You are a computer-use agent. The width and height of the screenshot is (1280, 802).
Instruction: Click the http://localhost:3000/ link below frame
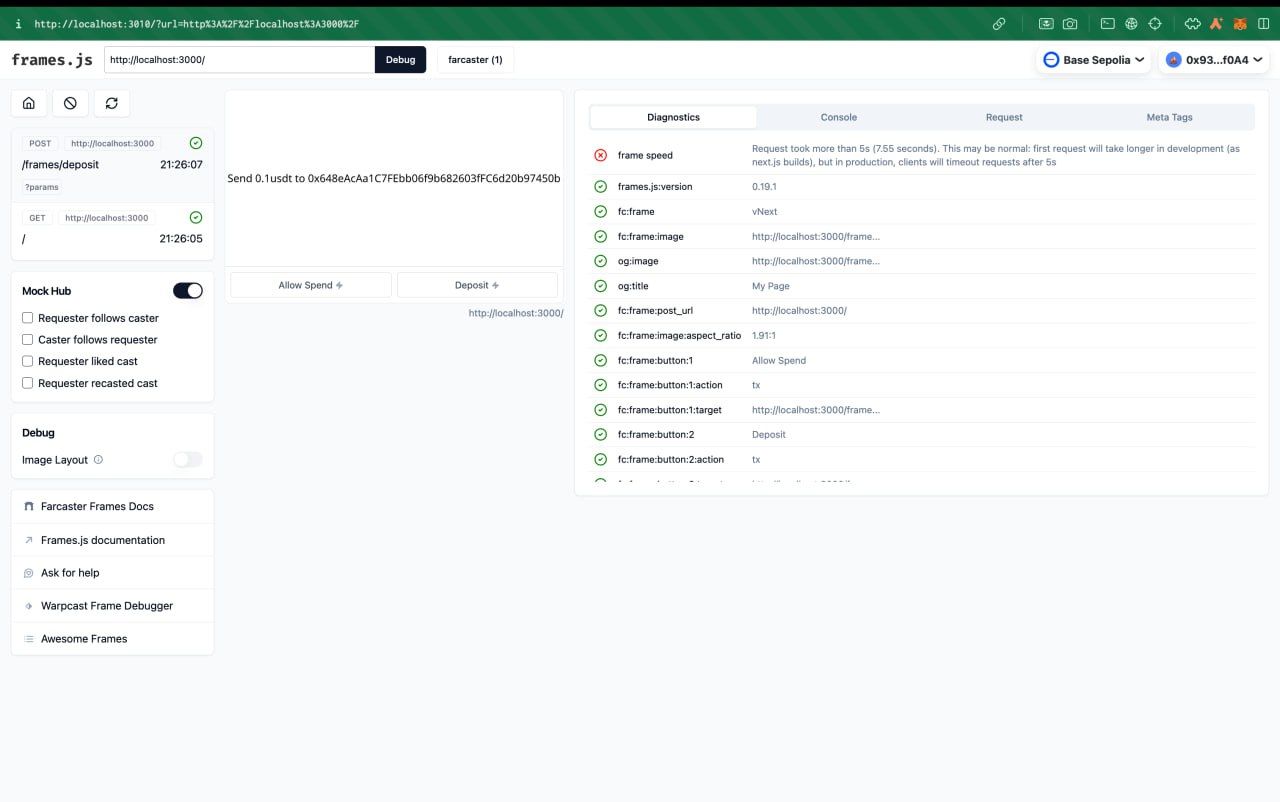(x=516, y=313)
